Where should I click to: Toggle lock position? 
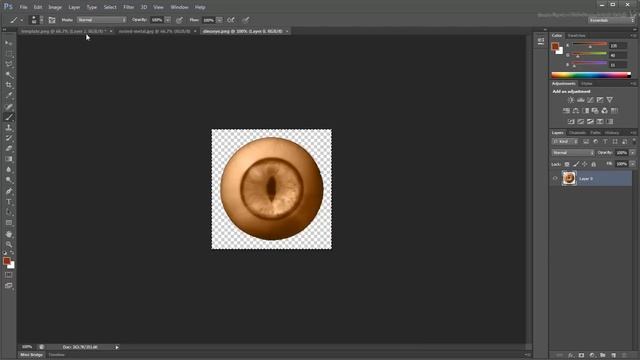(x=584, y=164)
